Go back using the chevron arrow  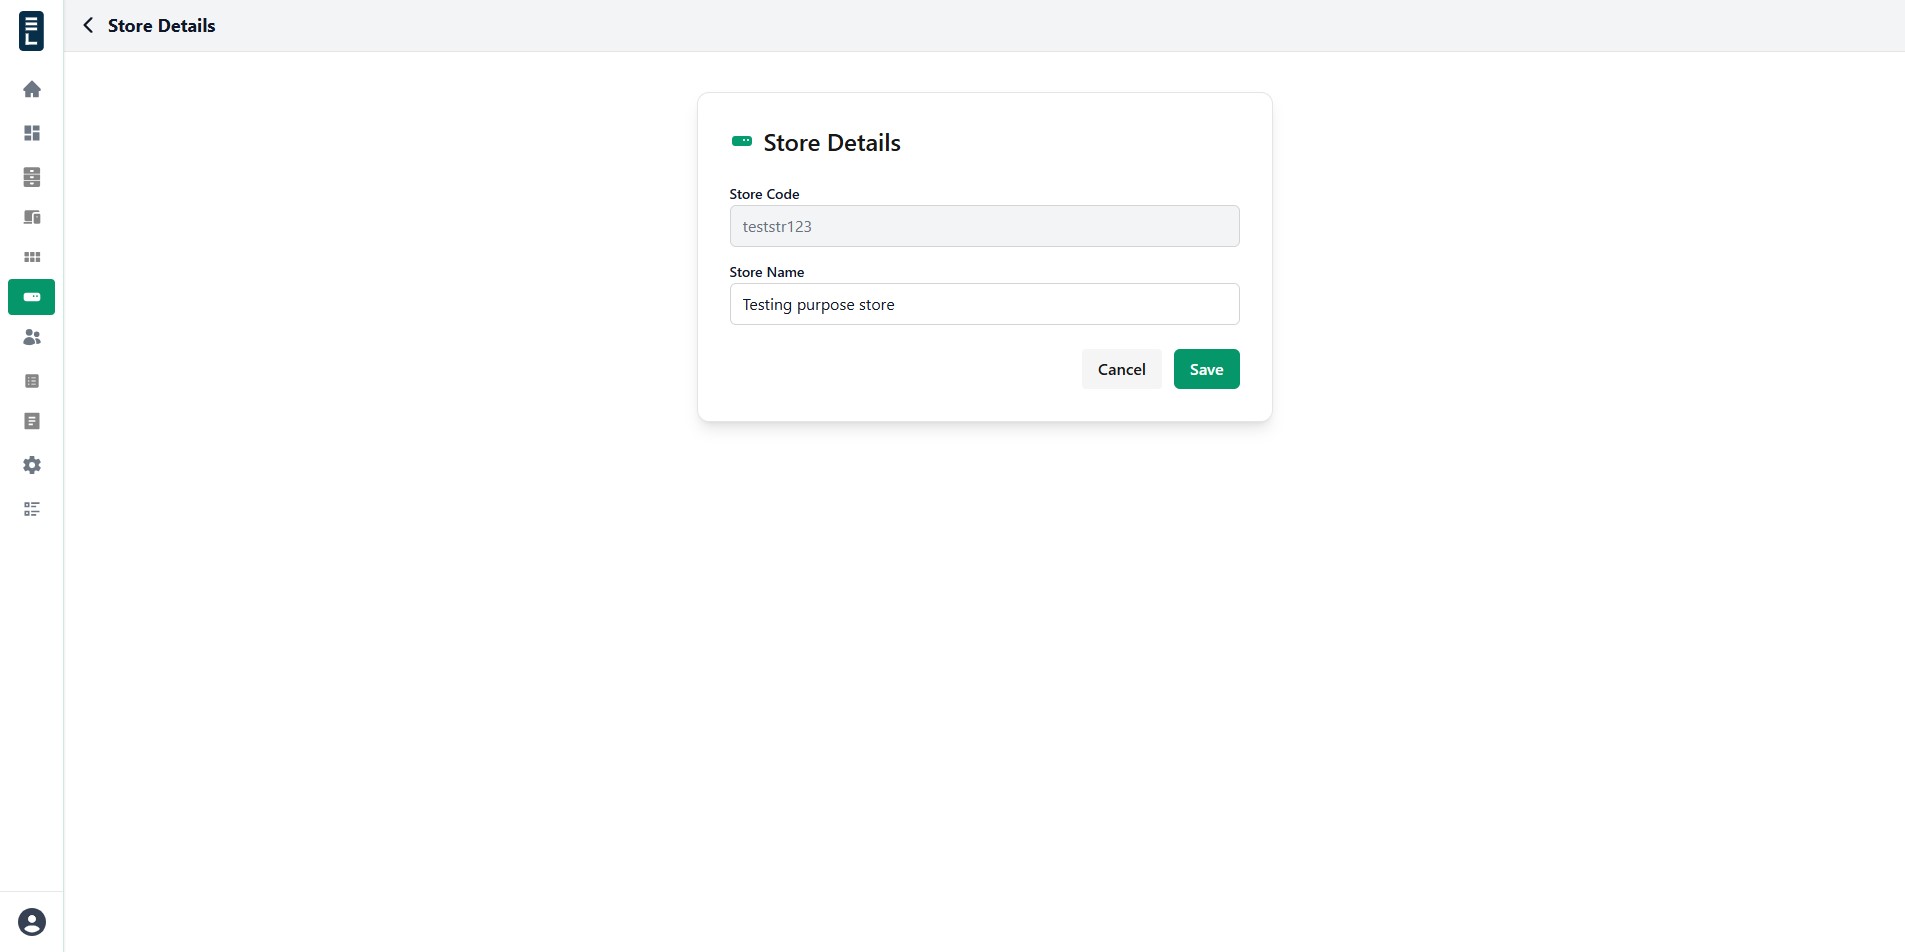tap(88, 25)
